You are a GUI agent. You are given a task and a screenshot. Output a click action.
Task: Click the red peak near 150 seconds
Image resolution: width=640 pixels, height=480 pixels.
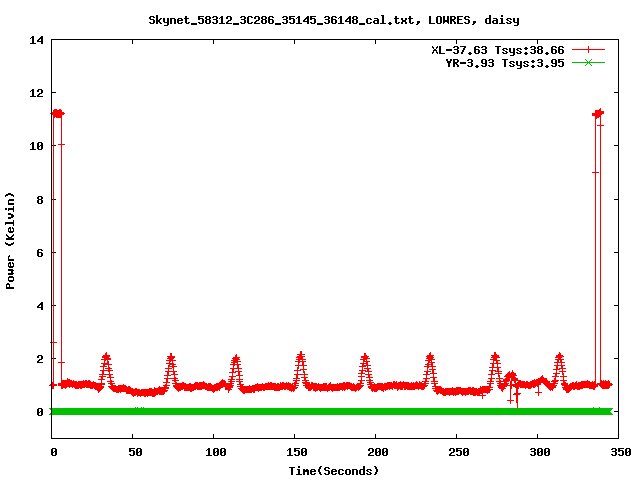click(x=301, y=369)
